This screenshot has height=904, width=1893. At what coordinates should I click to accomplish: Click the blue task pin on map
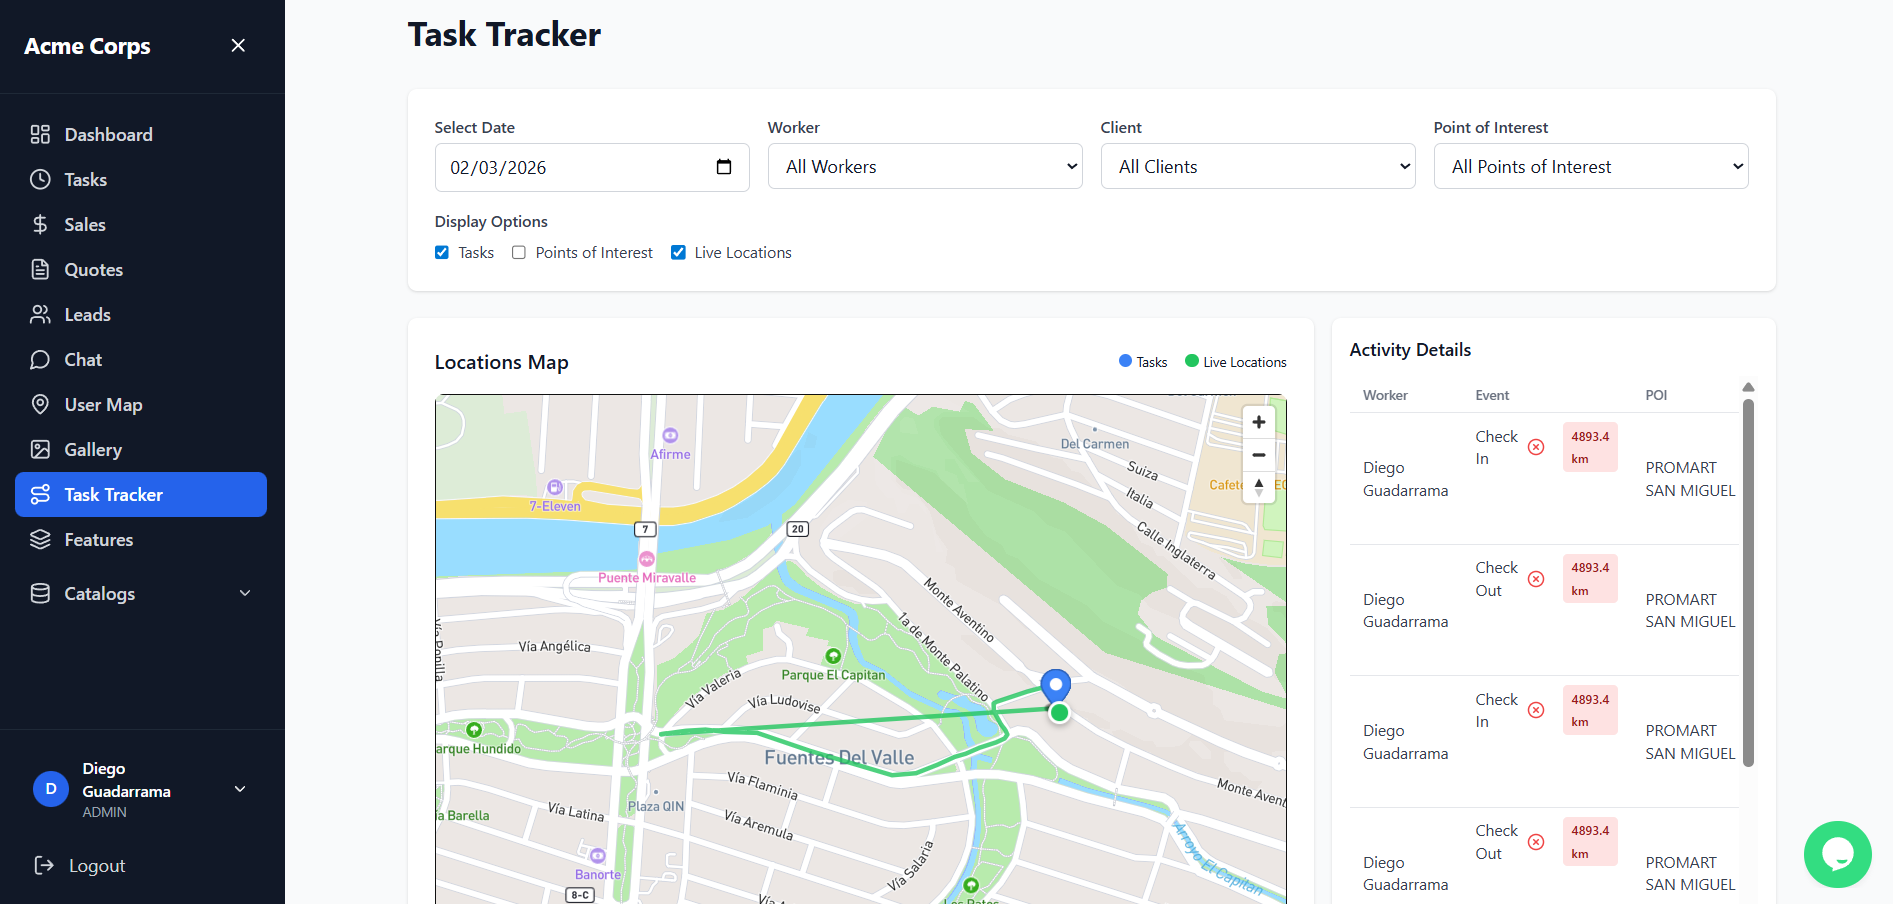pos(1055,685)
